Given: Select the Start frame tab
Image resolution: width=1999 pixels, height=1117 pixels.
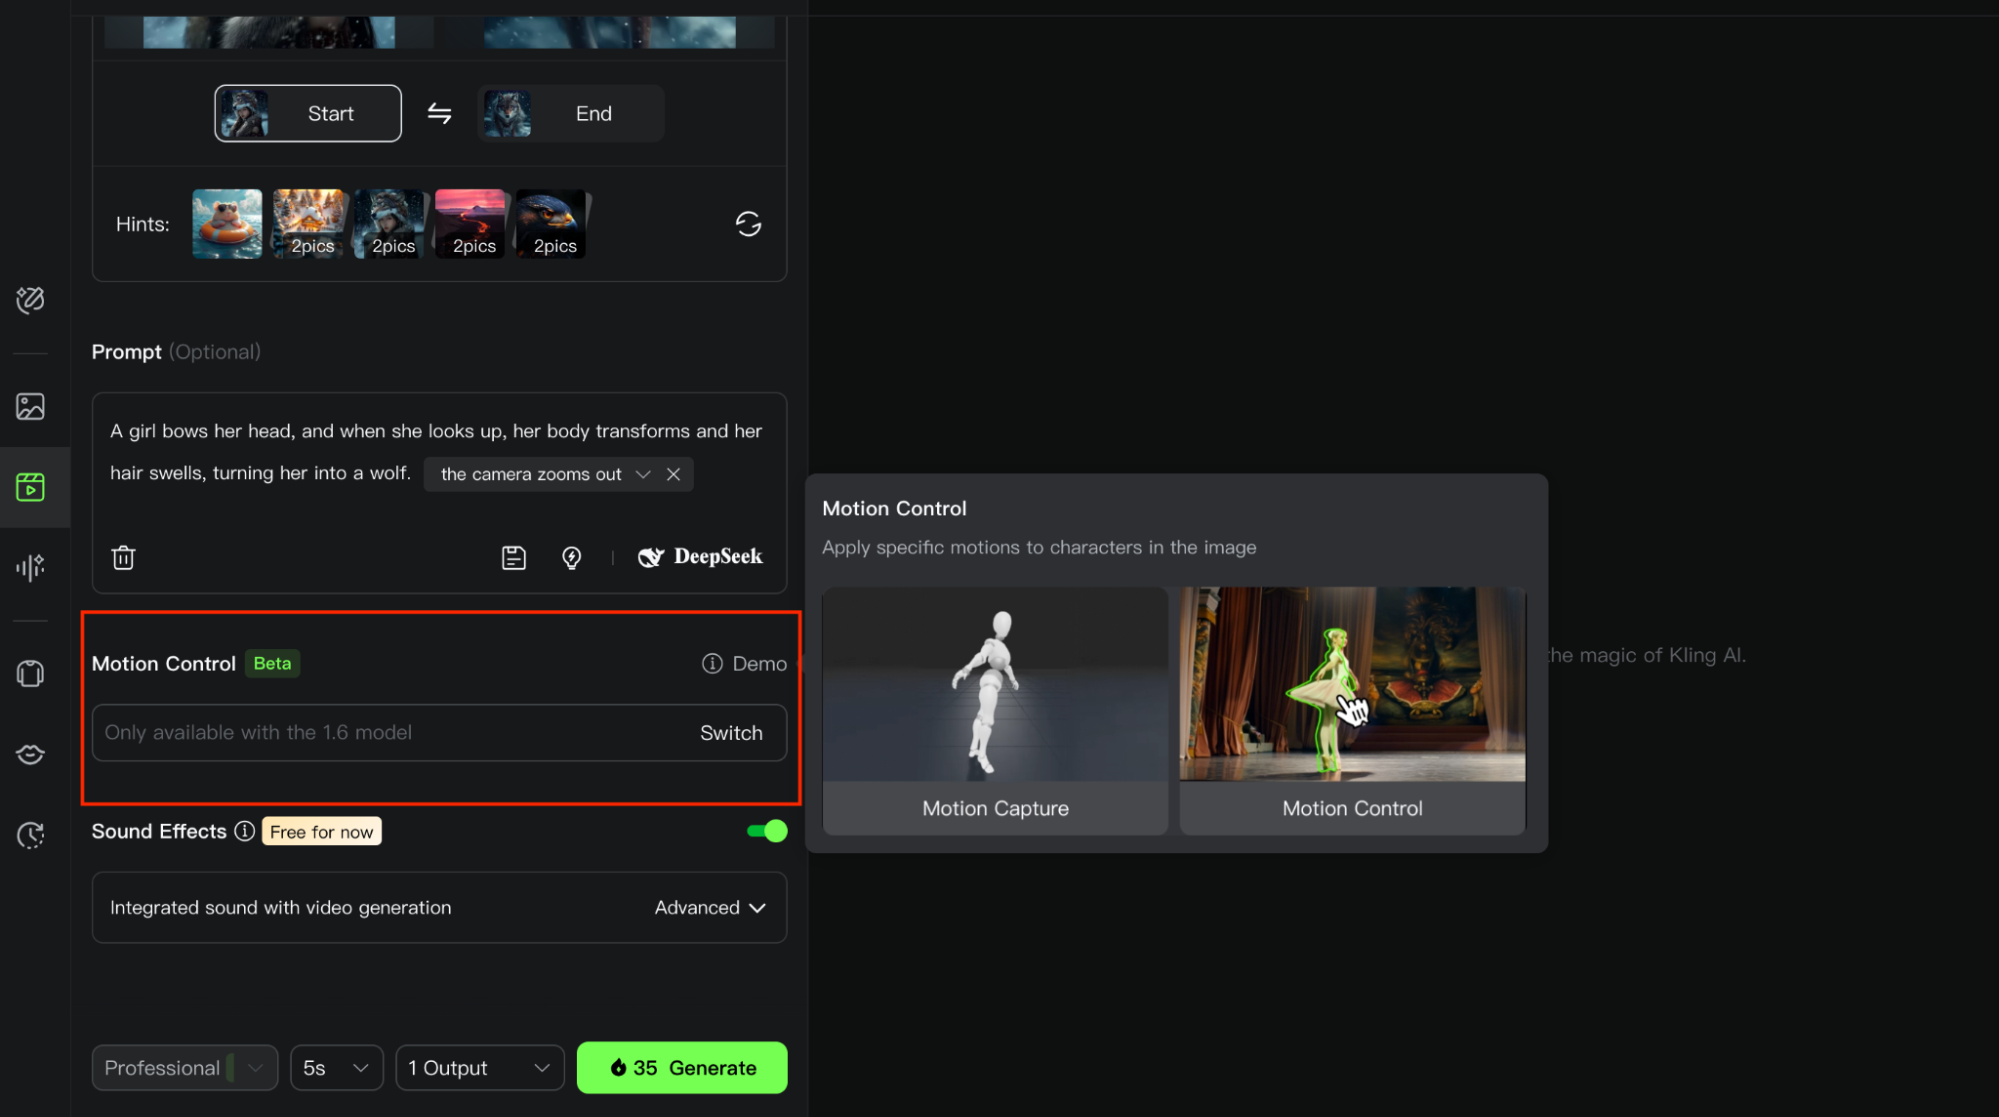Looking at the screenshot, I should [308, 113].
